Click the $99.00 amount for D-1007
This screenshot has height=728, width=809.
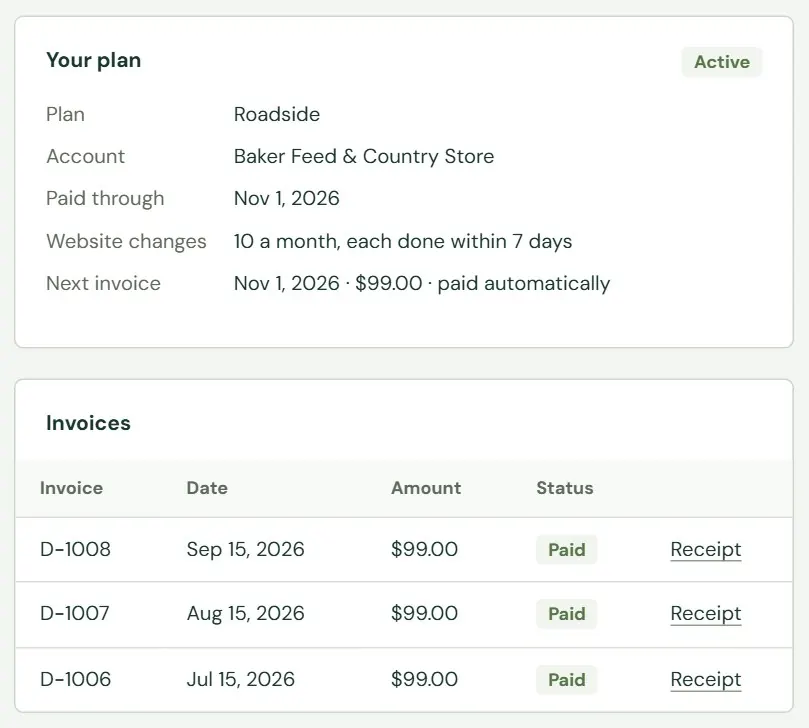(424, 613)
